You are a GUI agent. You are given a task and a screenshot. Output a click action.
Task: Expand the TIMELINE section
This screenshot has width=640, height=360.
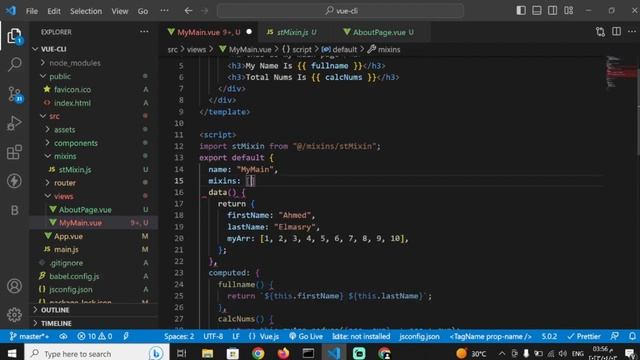(x=56, y=323)
